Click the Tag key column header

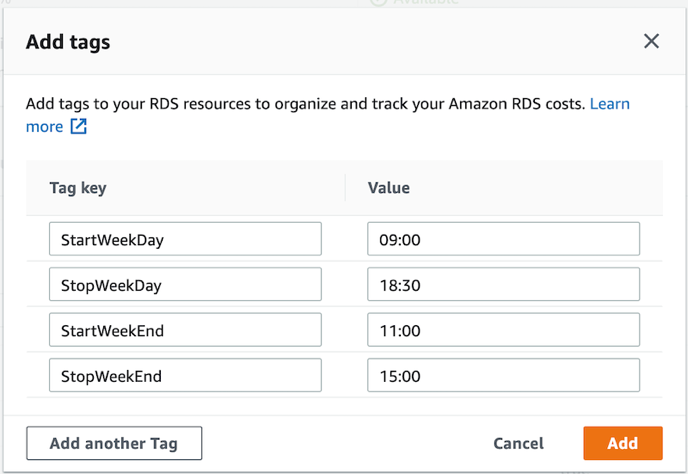click(x=78, y=188)
